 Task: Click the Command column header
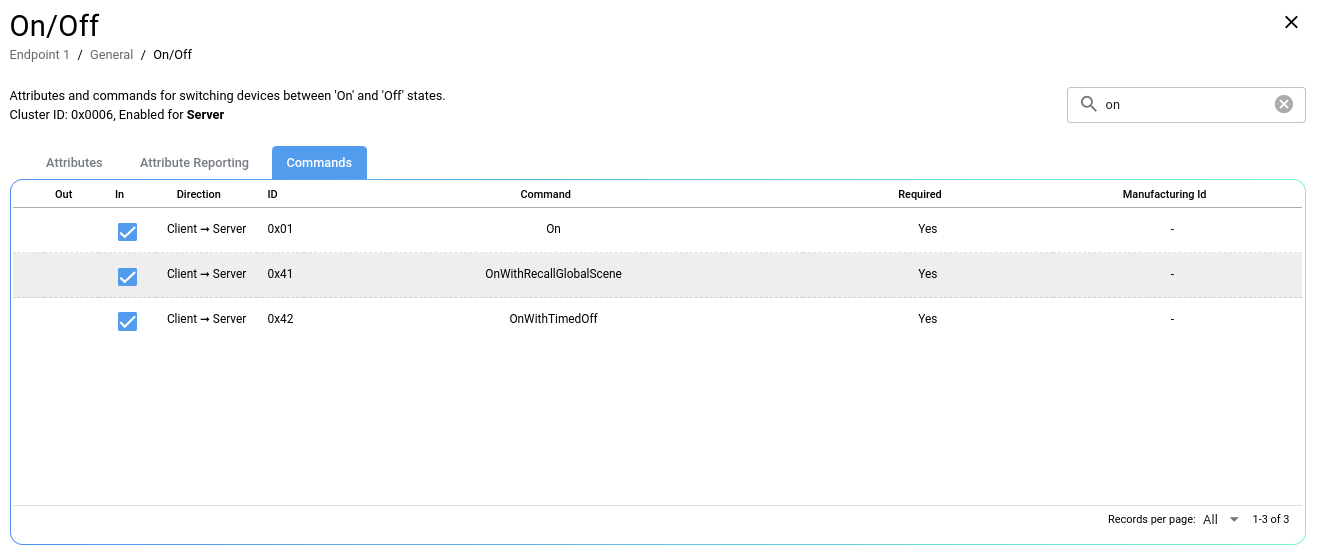tap(545, 194)
